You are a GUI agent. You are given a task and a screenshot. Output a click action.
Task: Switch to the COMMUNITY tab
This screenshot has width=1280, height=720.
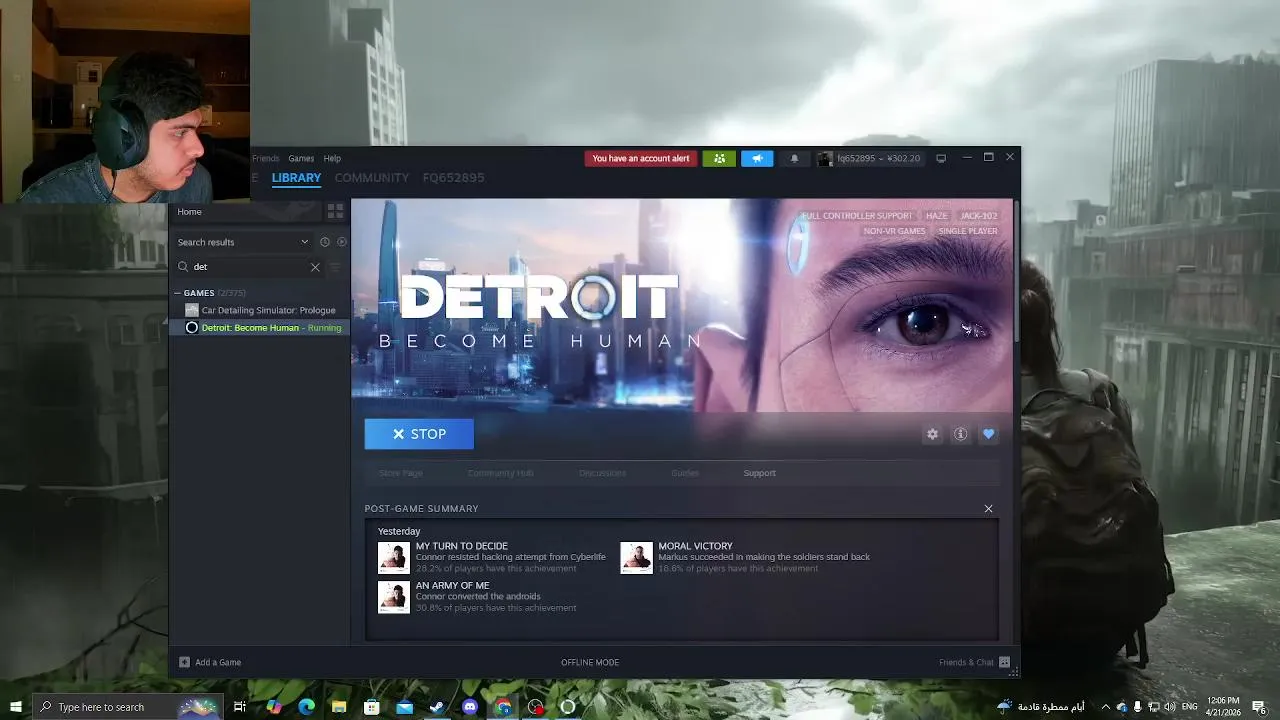click(372, 178)
